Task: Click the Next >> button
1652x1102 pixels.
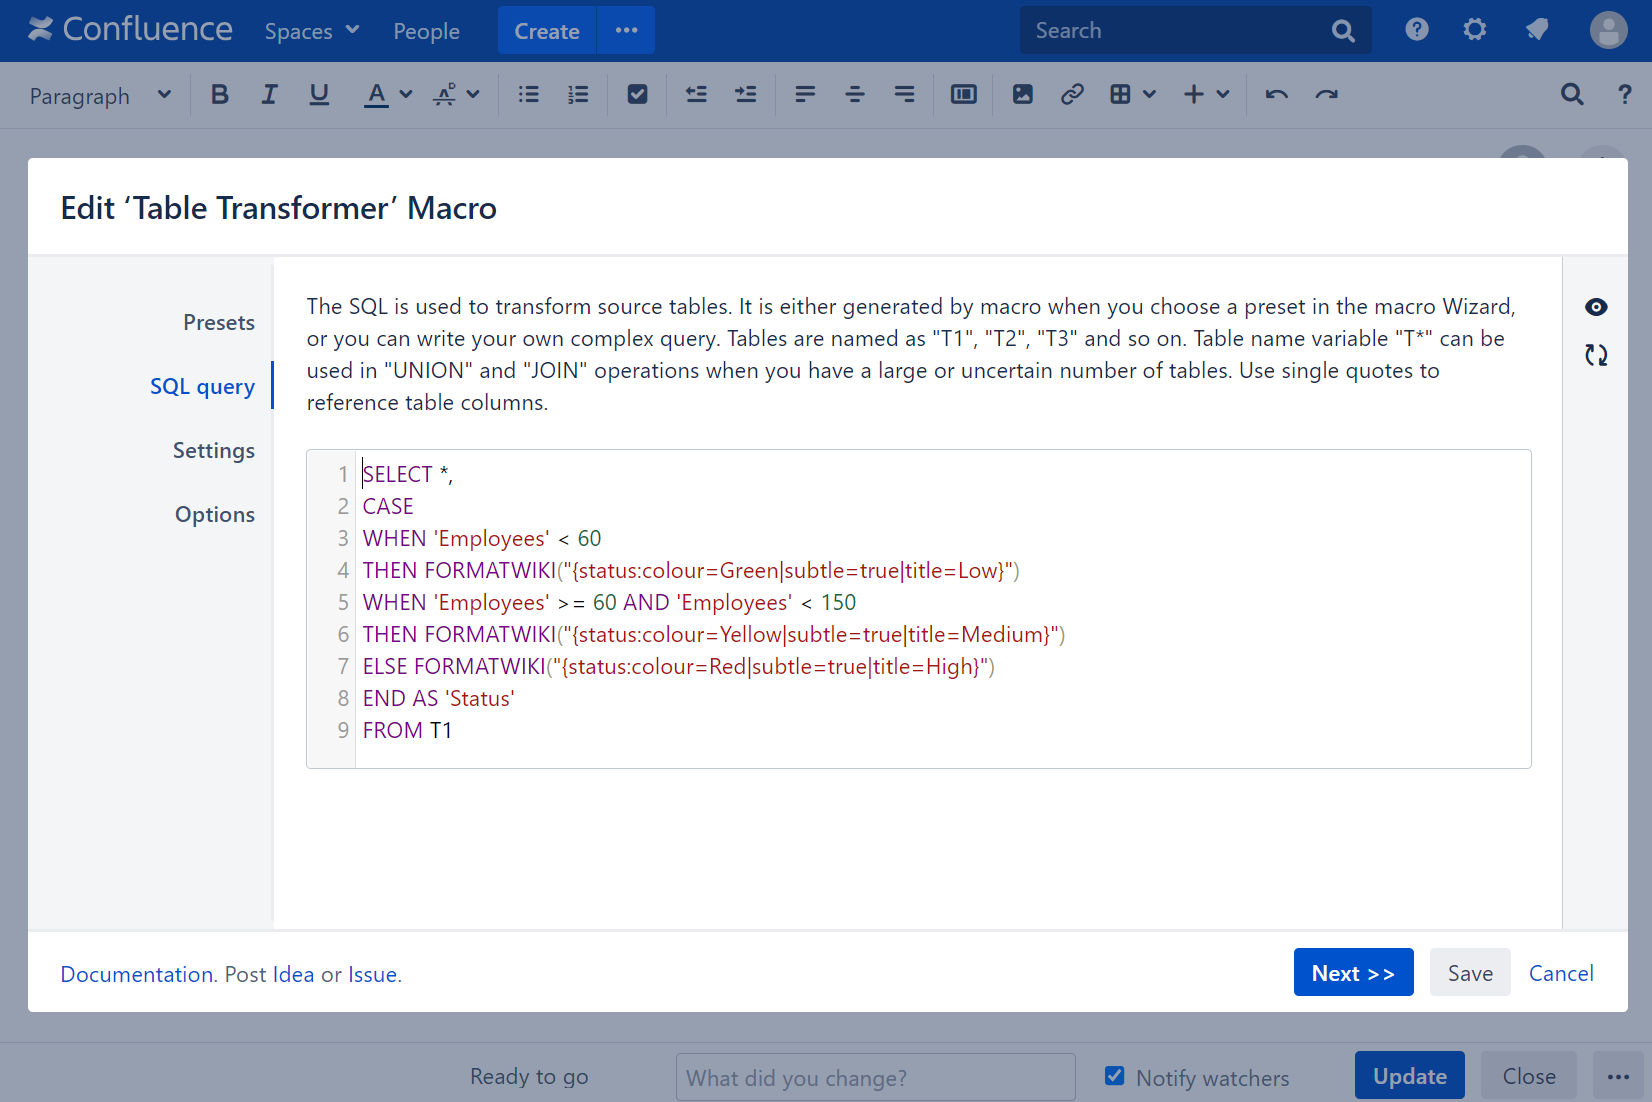Action: [x=1353, y=973]
